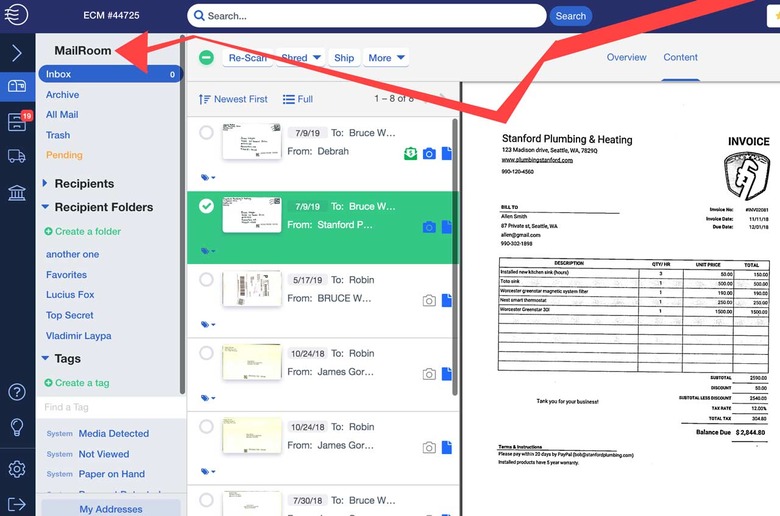The image size is (780, 516).
Task: Switch to the Content tab
Action: (x=680, y=57)
